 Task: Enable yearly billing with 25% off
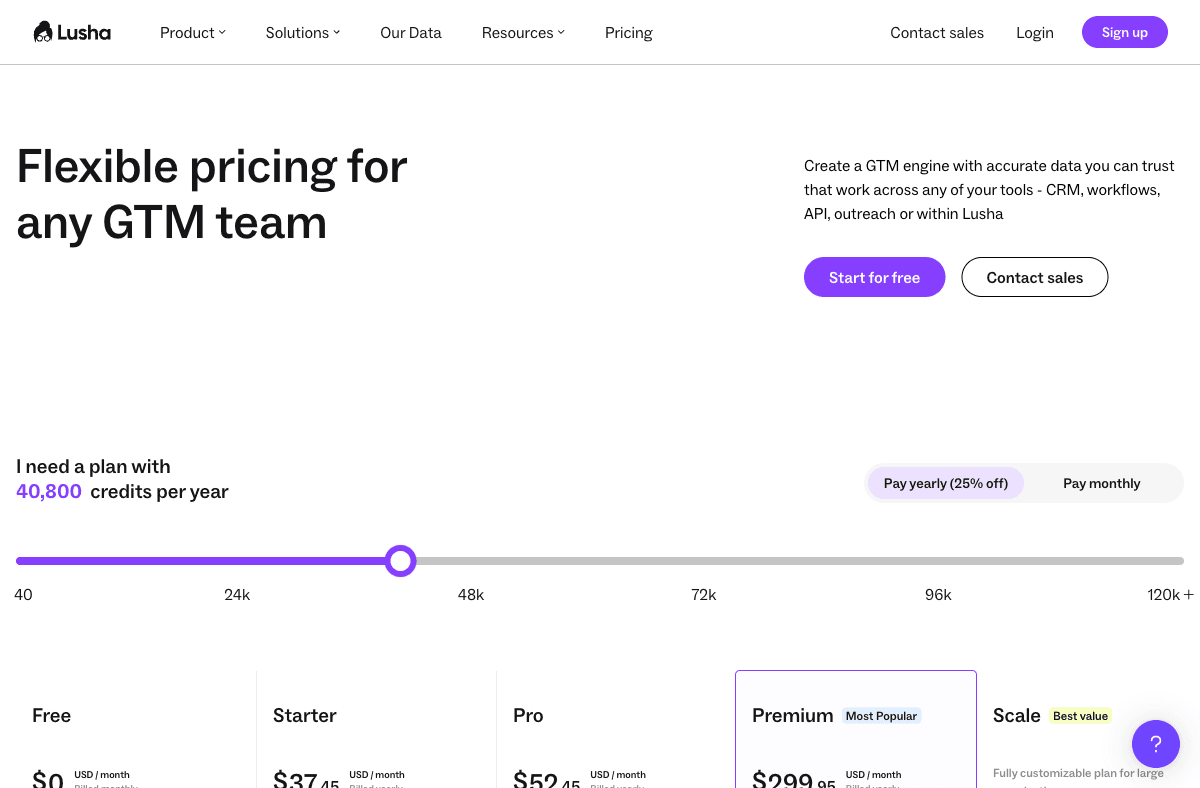pyautogui.click(x=945, y=483)
